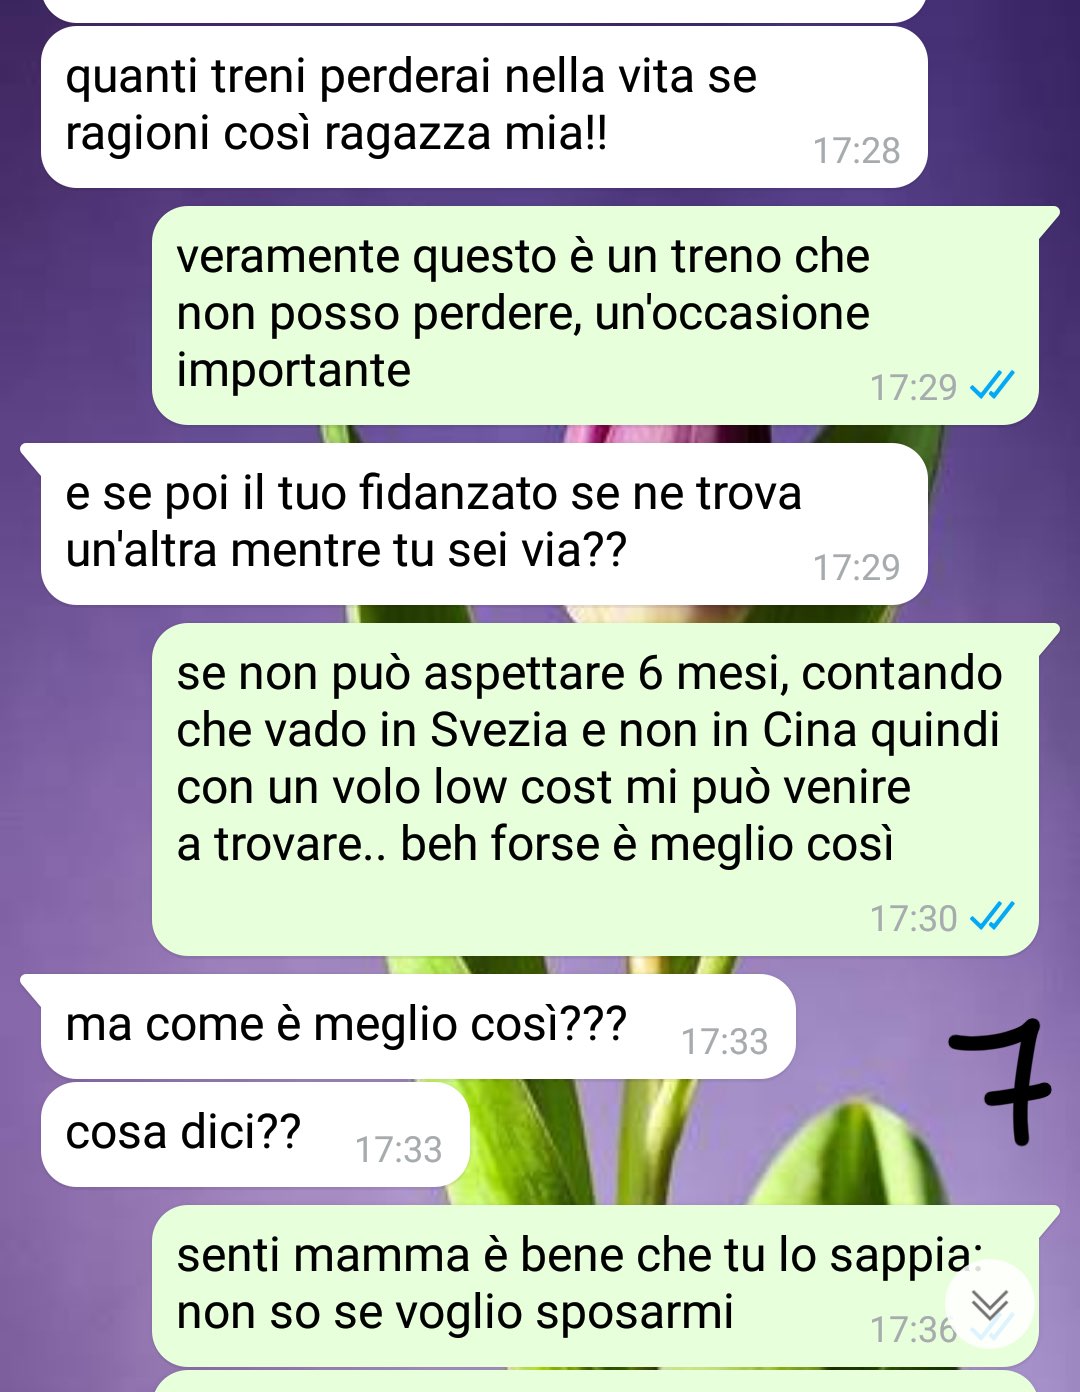Select the 'cosa dici??' message bubble

coord(255,1134)
